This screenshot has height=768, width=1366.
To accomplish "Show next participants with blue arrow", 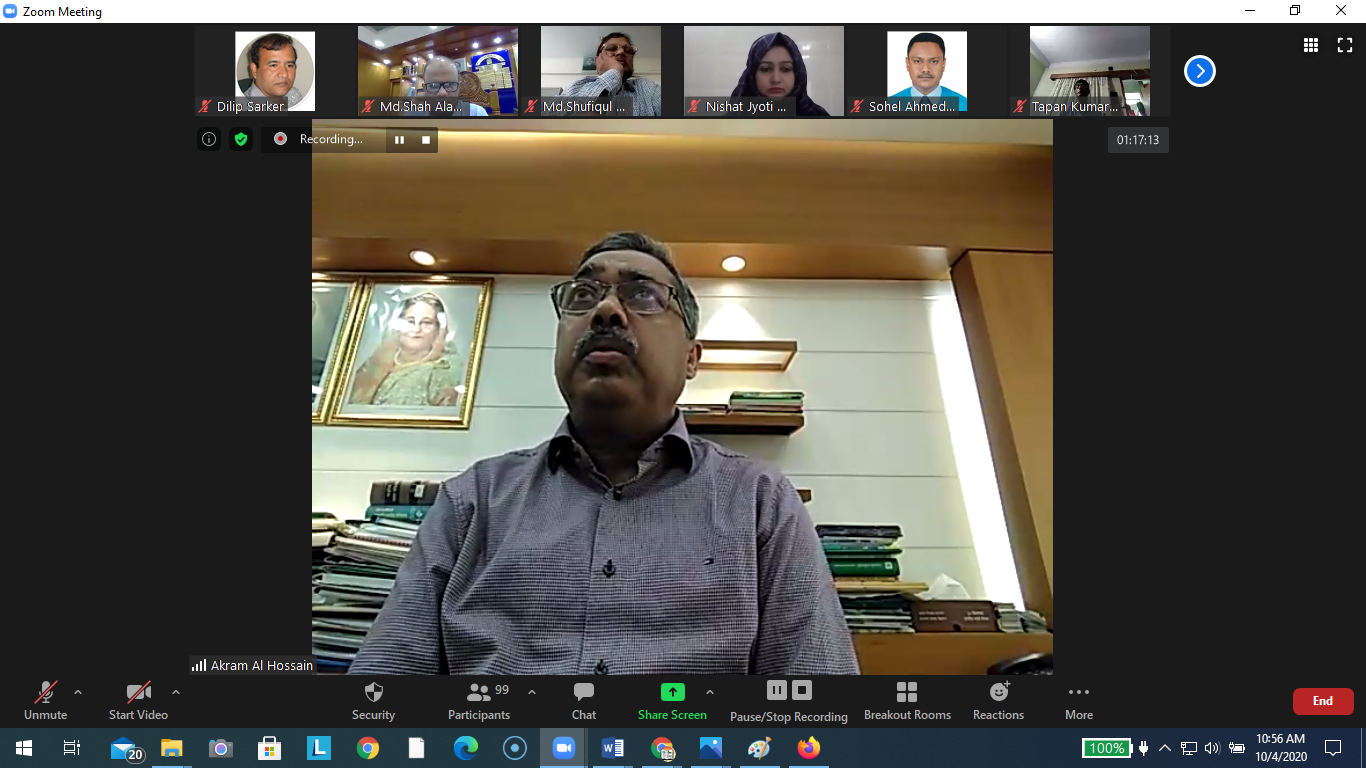I will pyautogui.click(x=1200, y=71).
